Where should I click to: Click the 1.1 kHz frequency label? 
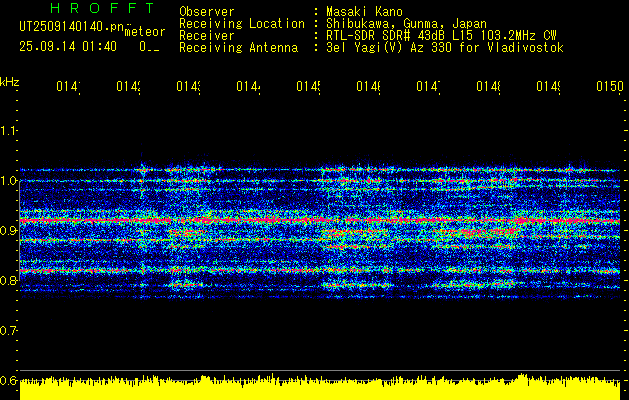coord(8,130)
